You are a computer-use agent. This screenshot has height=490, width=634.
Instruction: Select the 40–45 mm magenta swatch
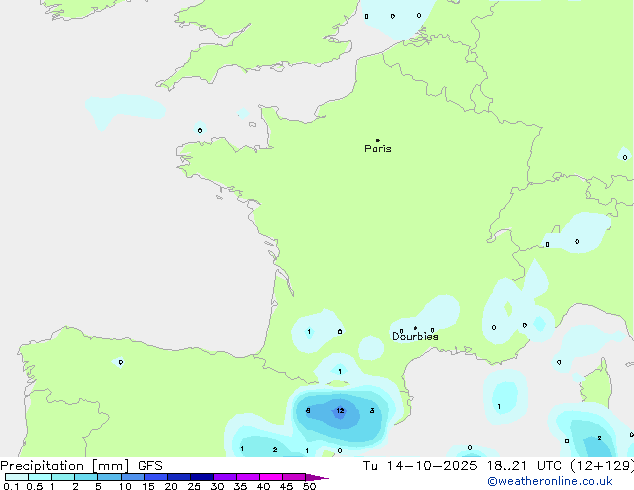[x=271, y=477]
